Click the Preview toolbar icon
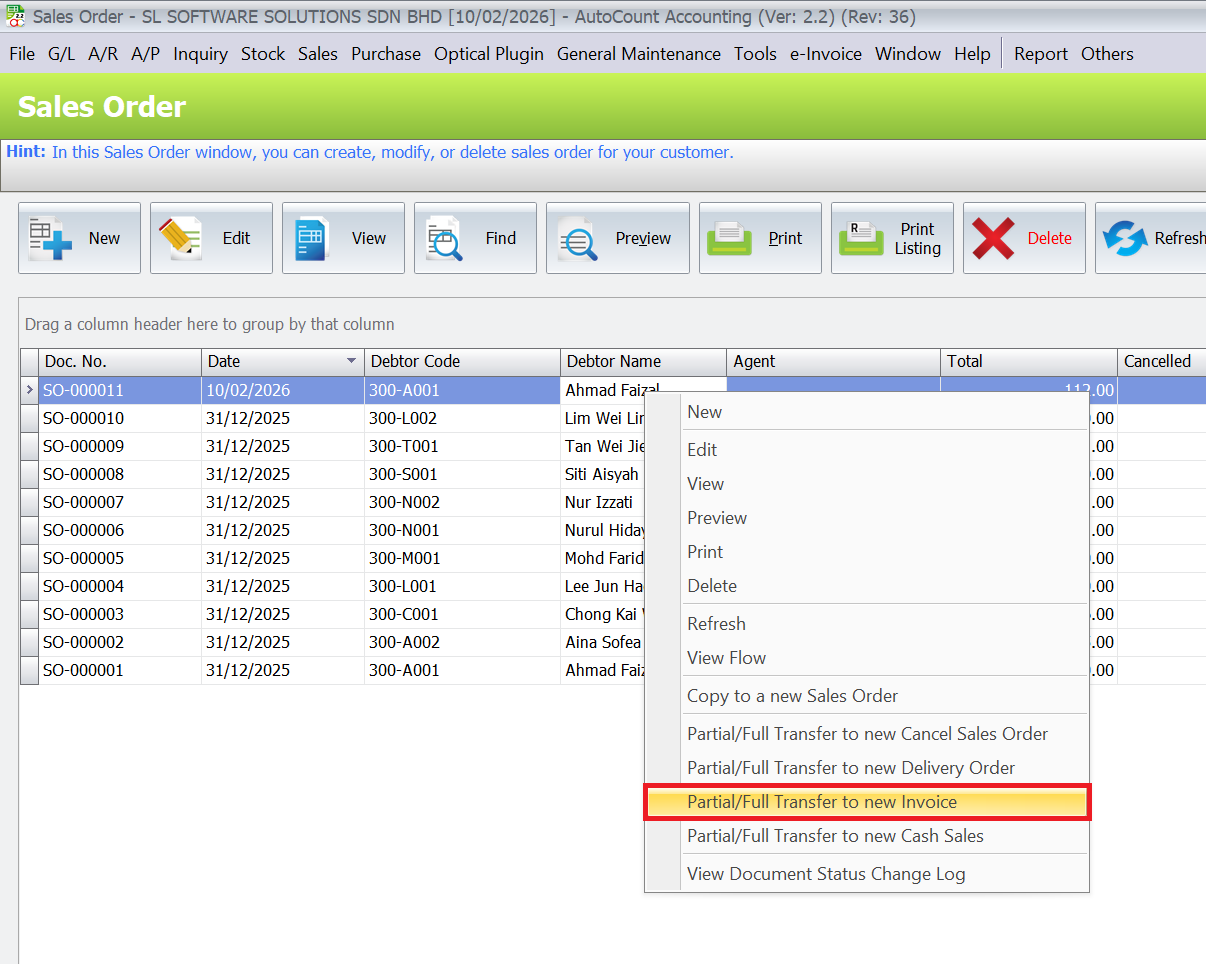This screenshot has width=1206, height=964. coord(578,238)
